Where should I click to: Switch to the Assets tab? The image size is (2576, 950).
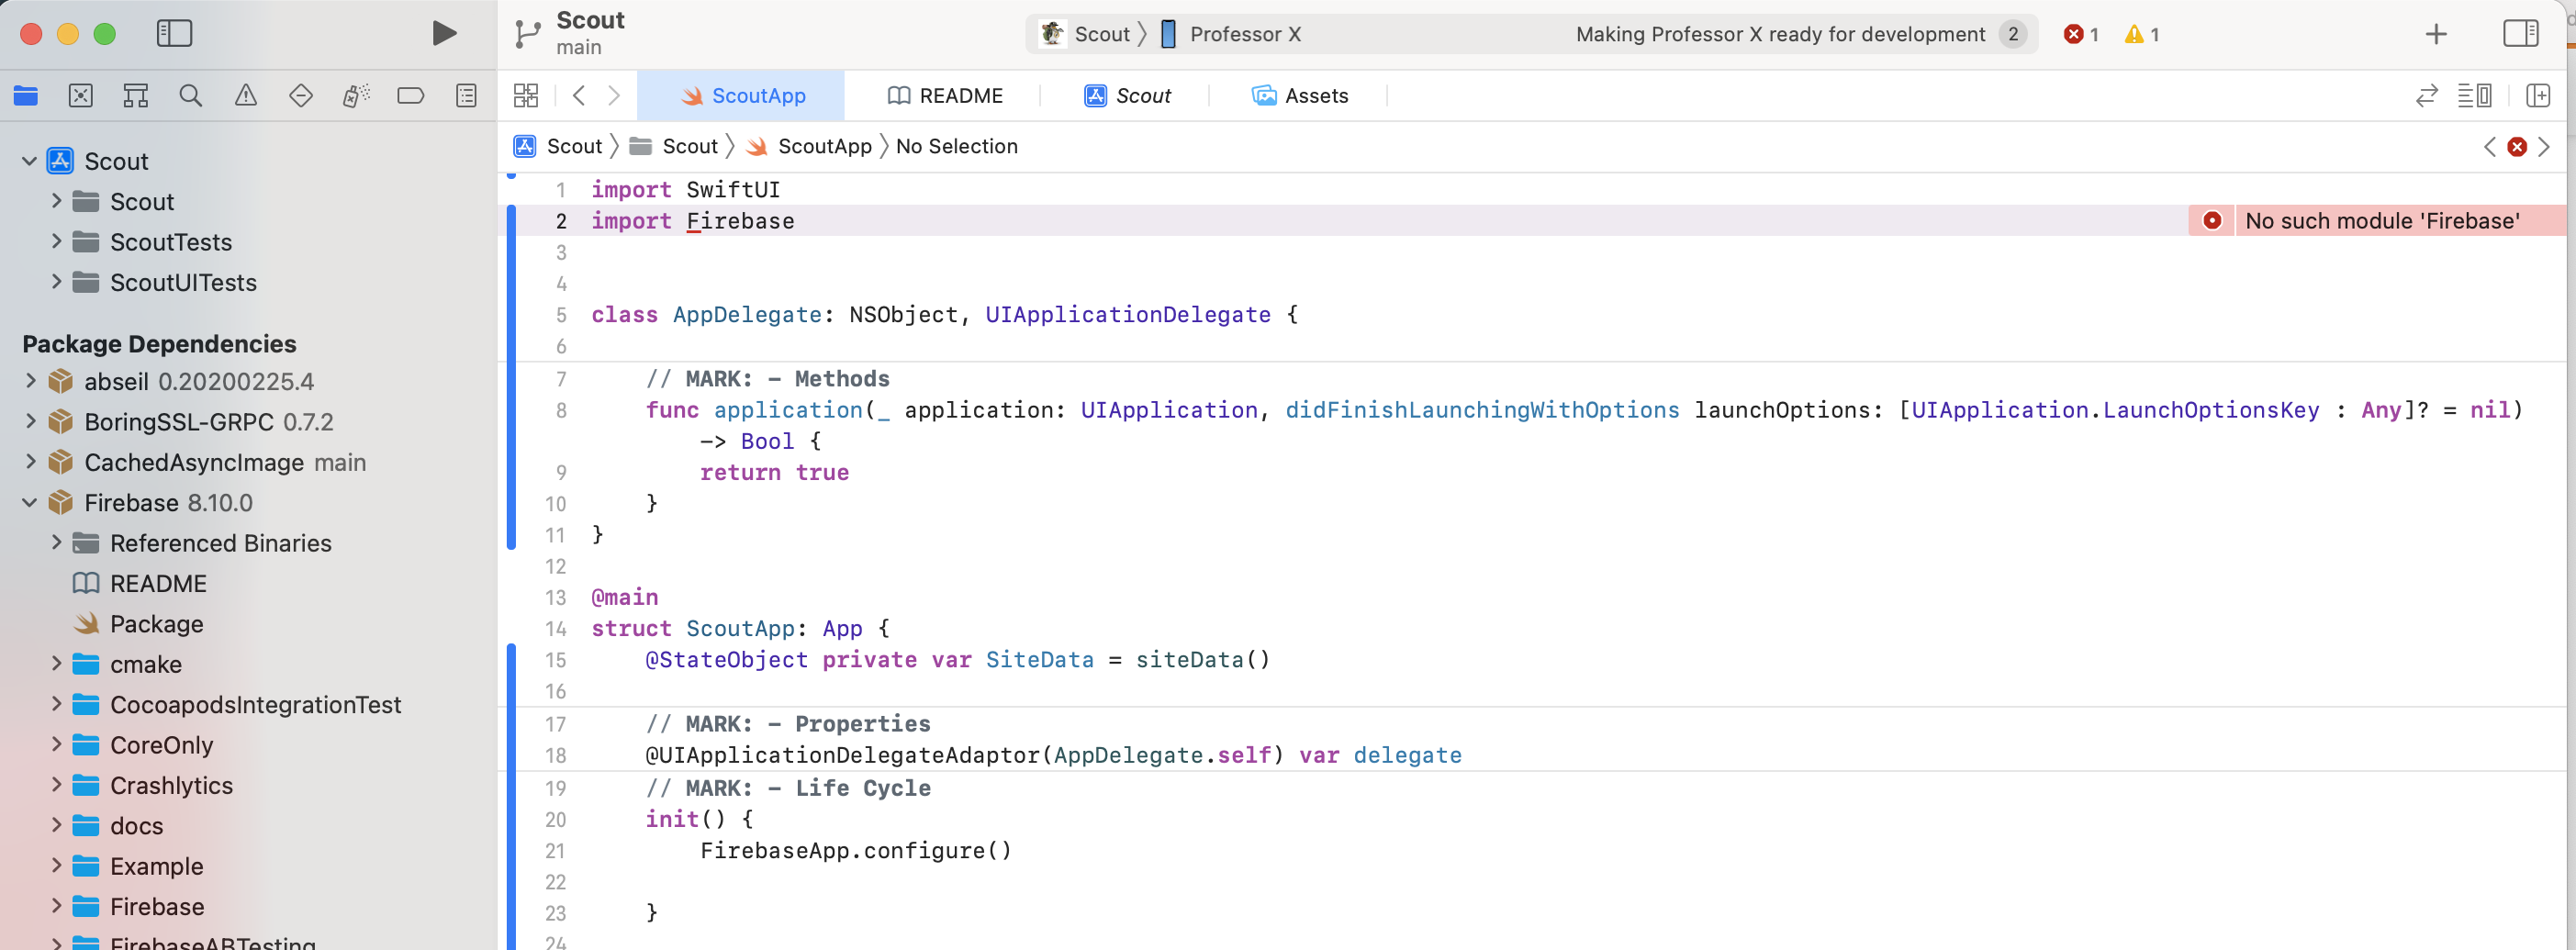click(x=1300, y=96)
